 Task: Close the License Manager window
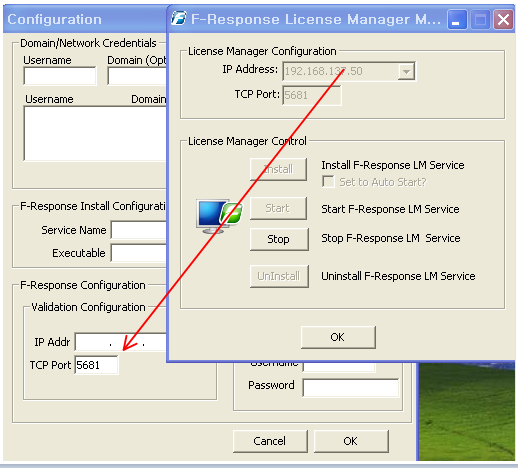[503, 19]
